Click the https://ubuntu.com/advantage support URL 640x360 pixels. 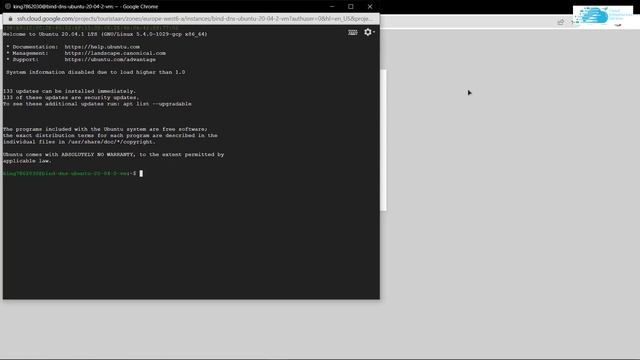[110, 60]
